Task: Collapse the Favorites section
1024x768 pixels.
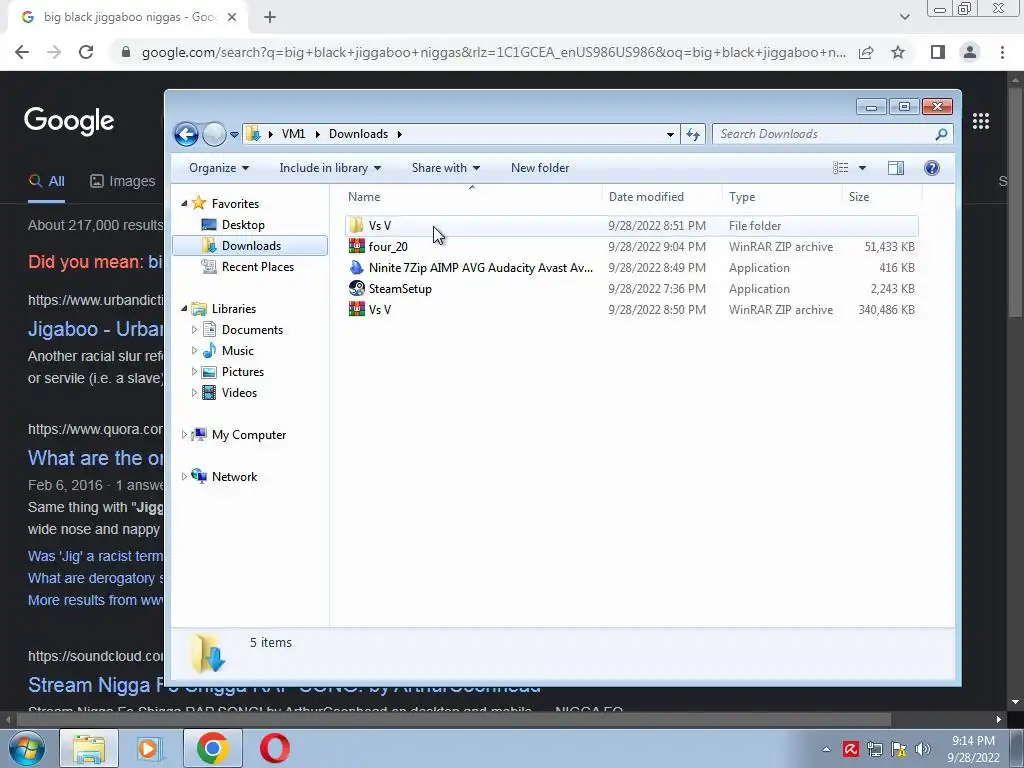Action: click(184, 204)
